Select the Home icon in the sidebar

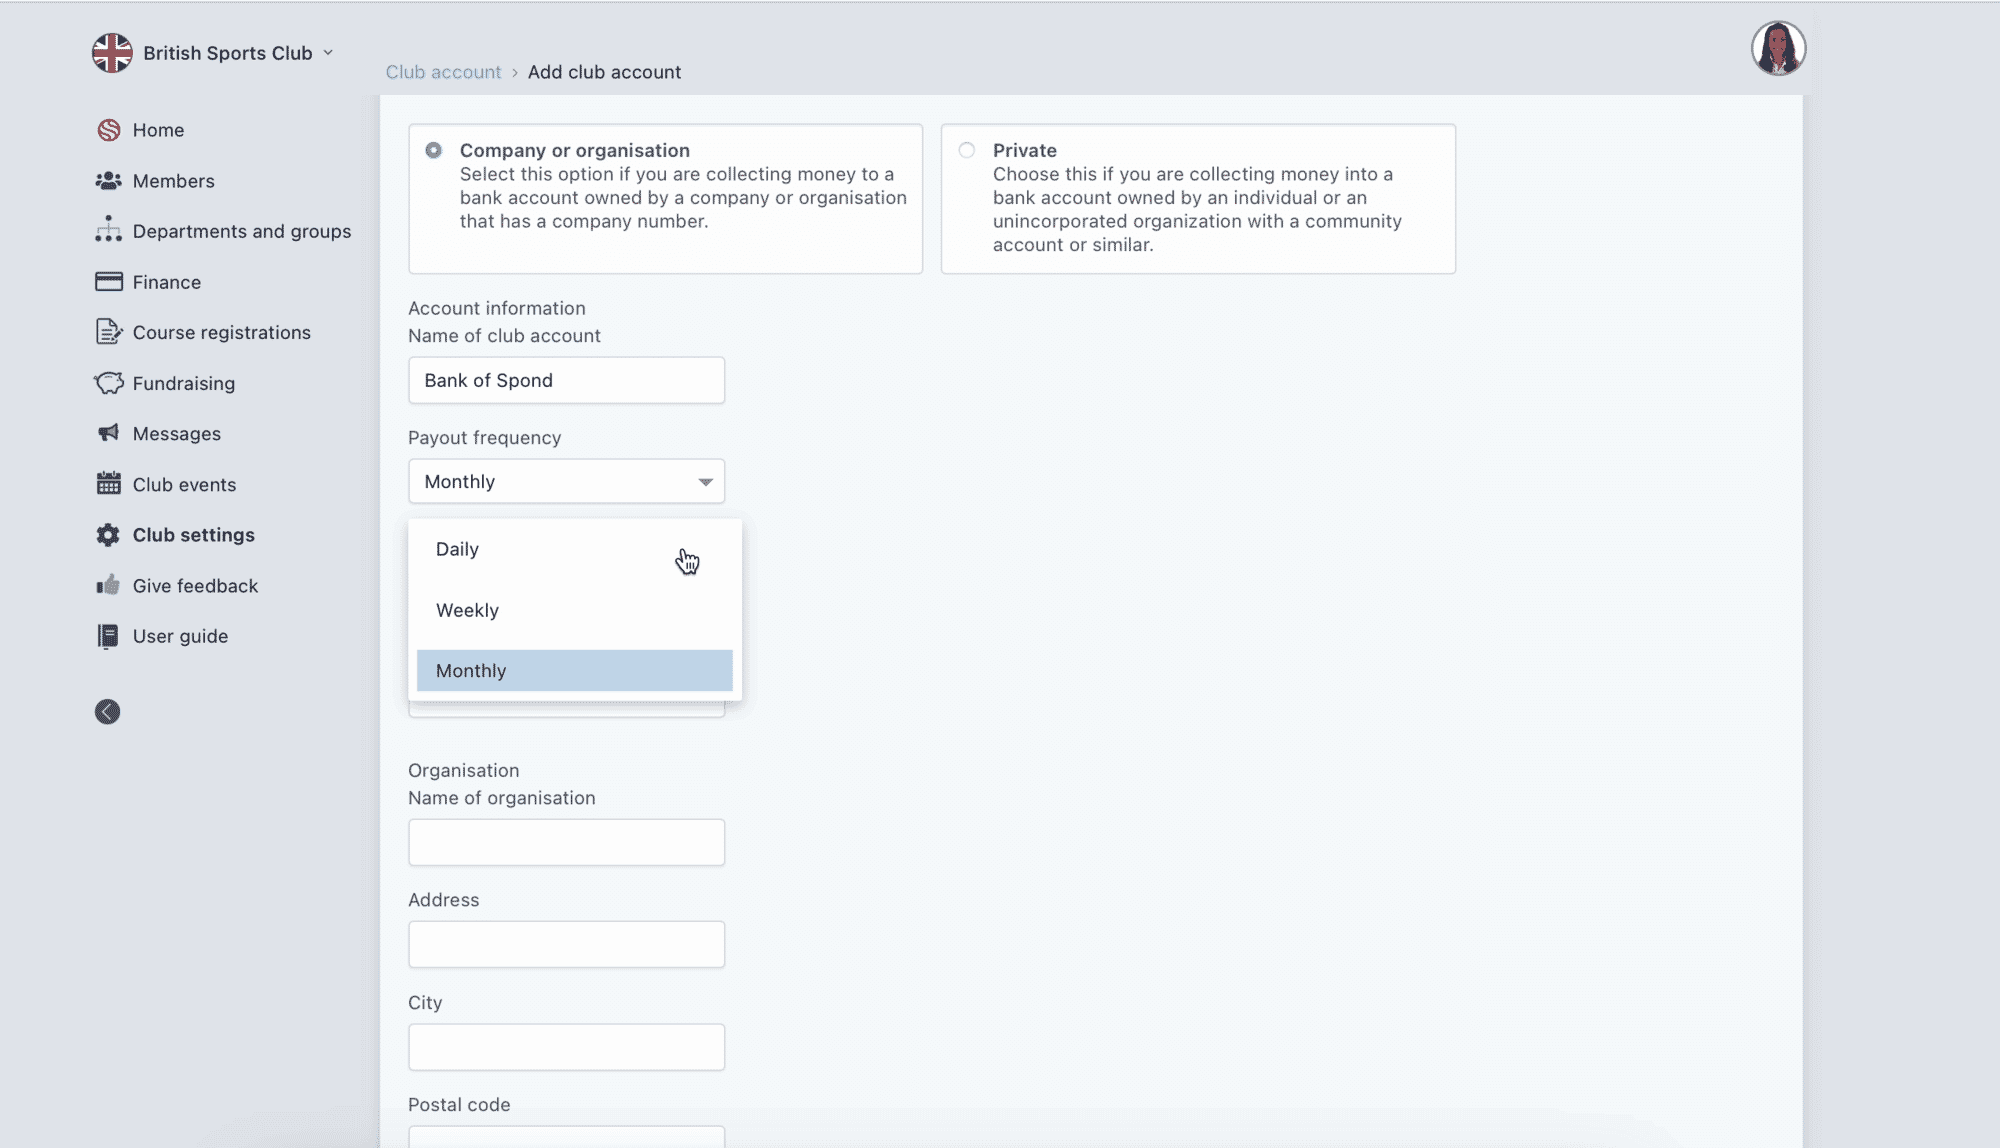[x=109, y=129]
